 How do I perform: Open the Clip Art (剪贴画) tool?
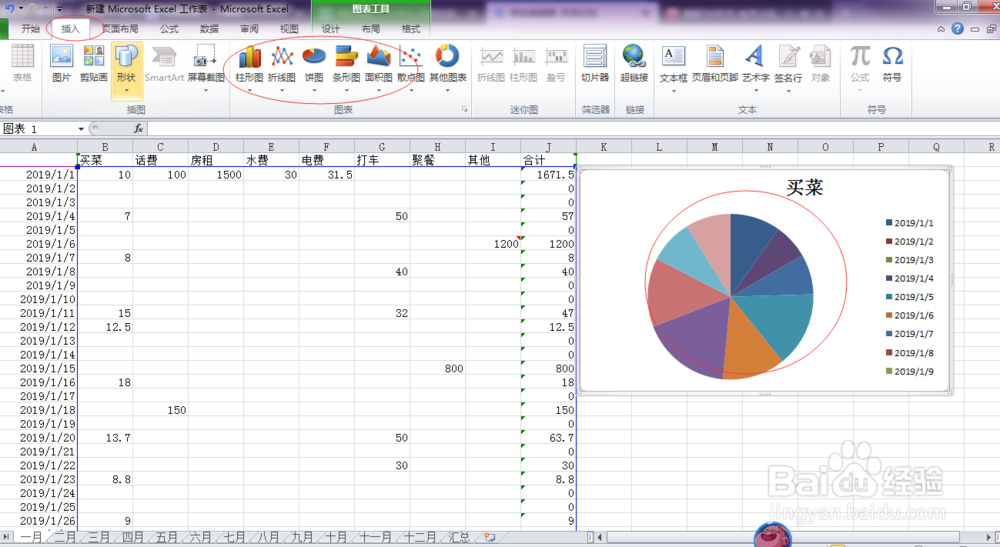pos(94,64)
